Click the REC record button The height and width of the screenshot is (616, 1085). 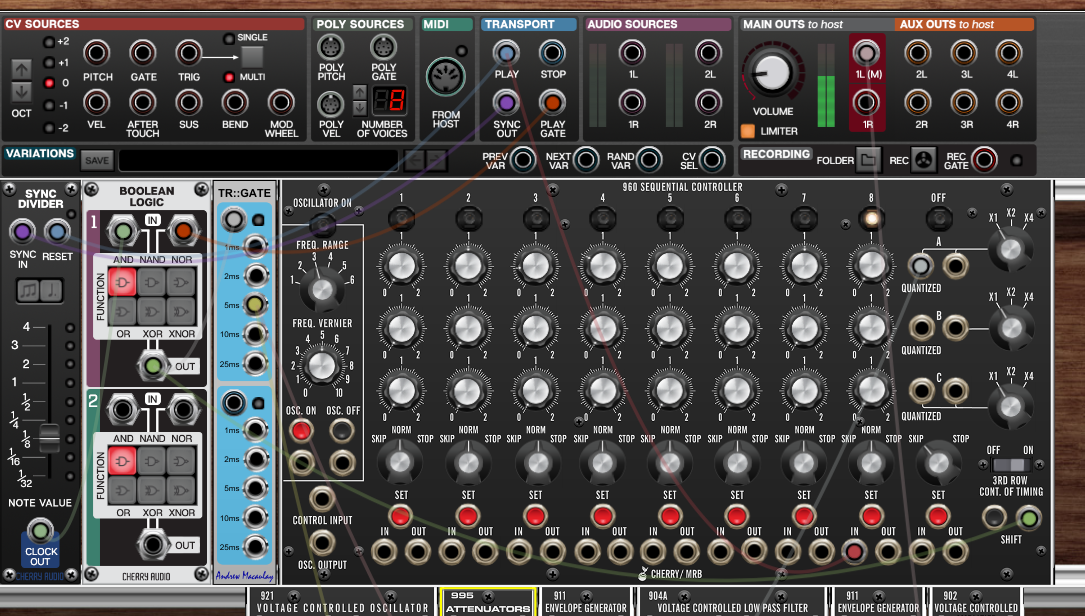pos(923,160)
